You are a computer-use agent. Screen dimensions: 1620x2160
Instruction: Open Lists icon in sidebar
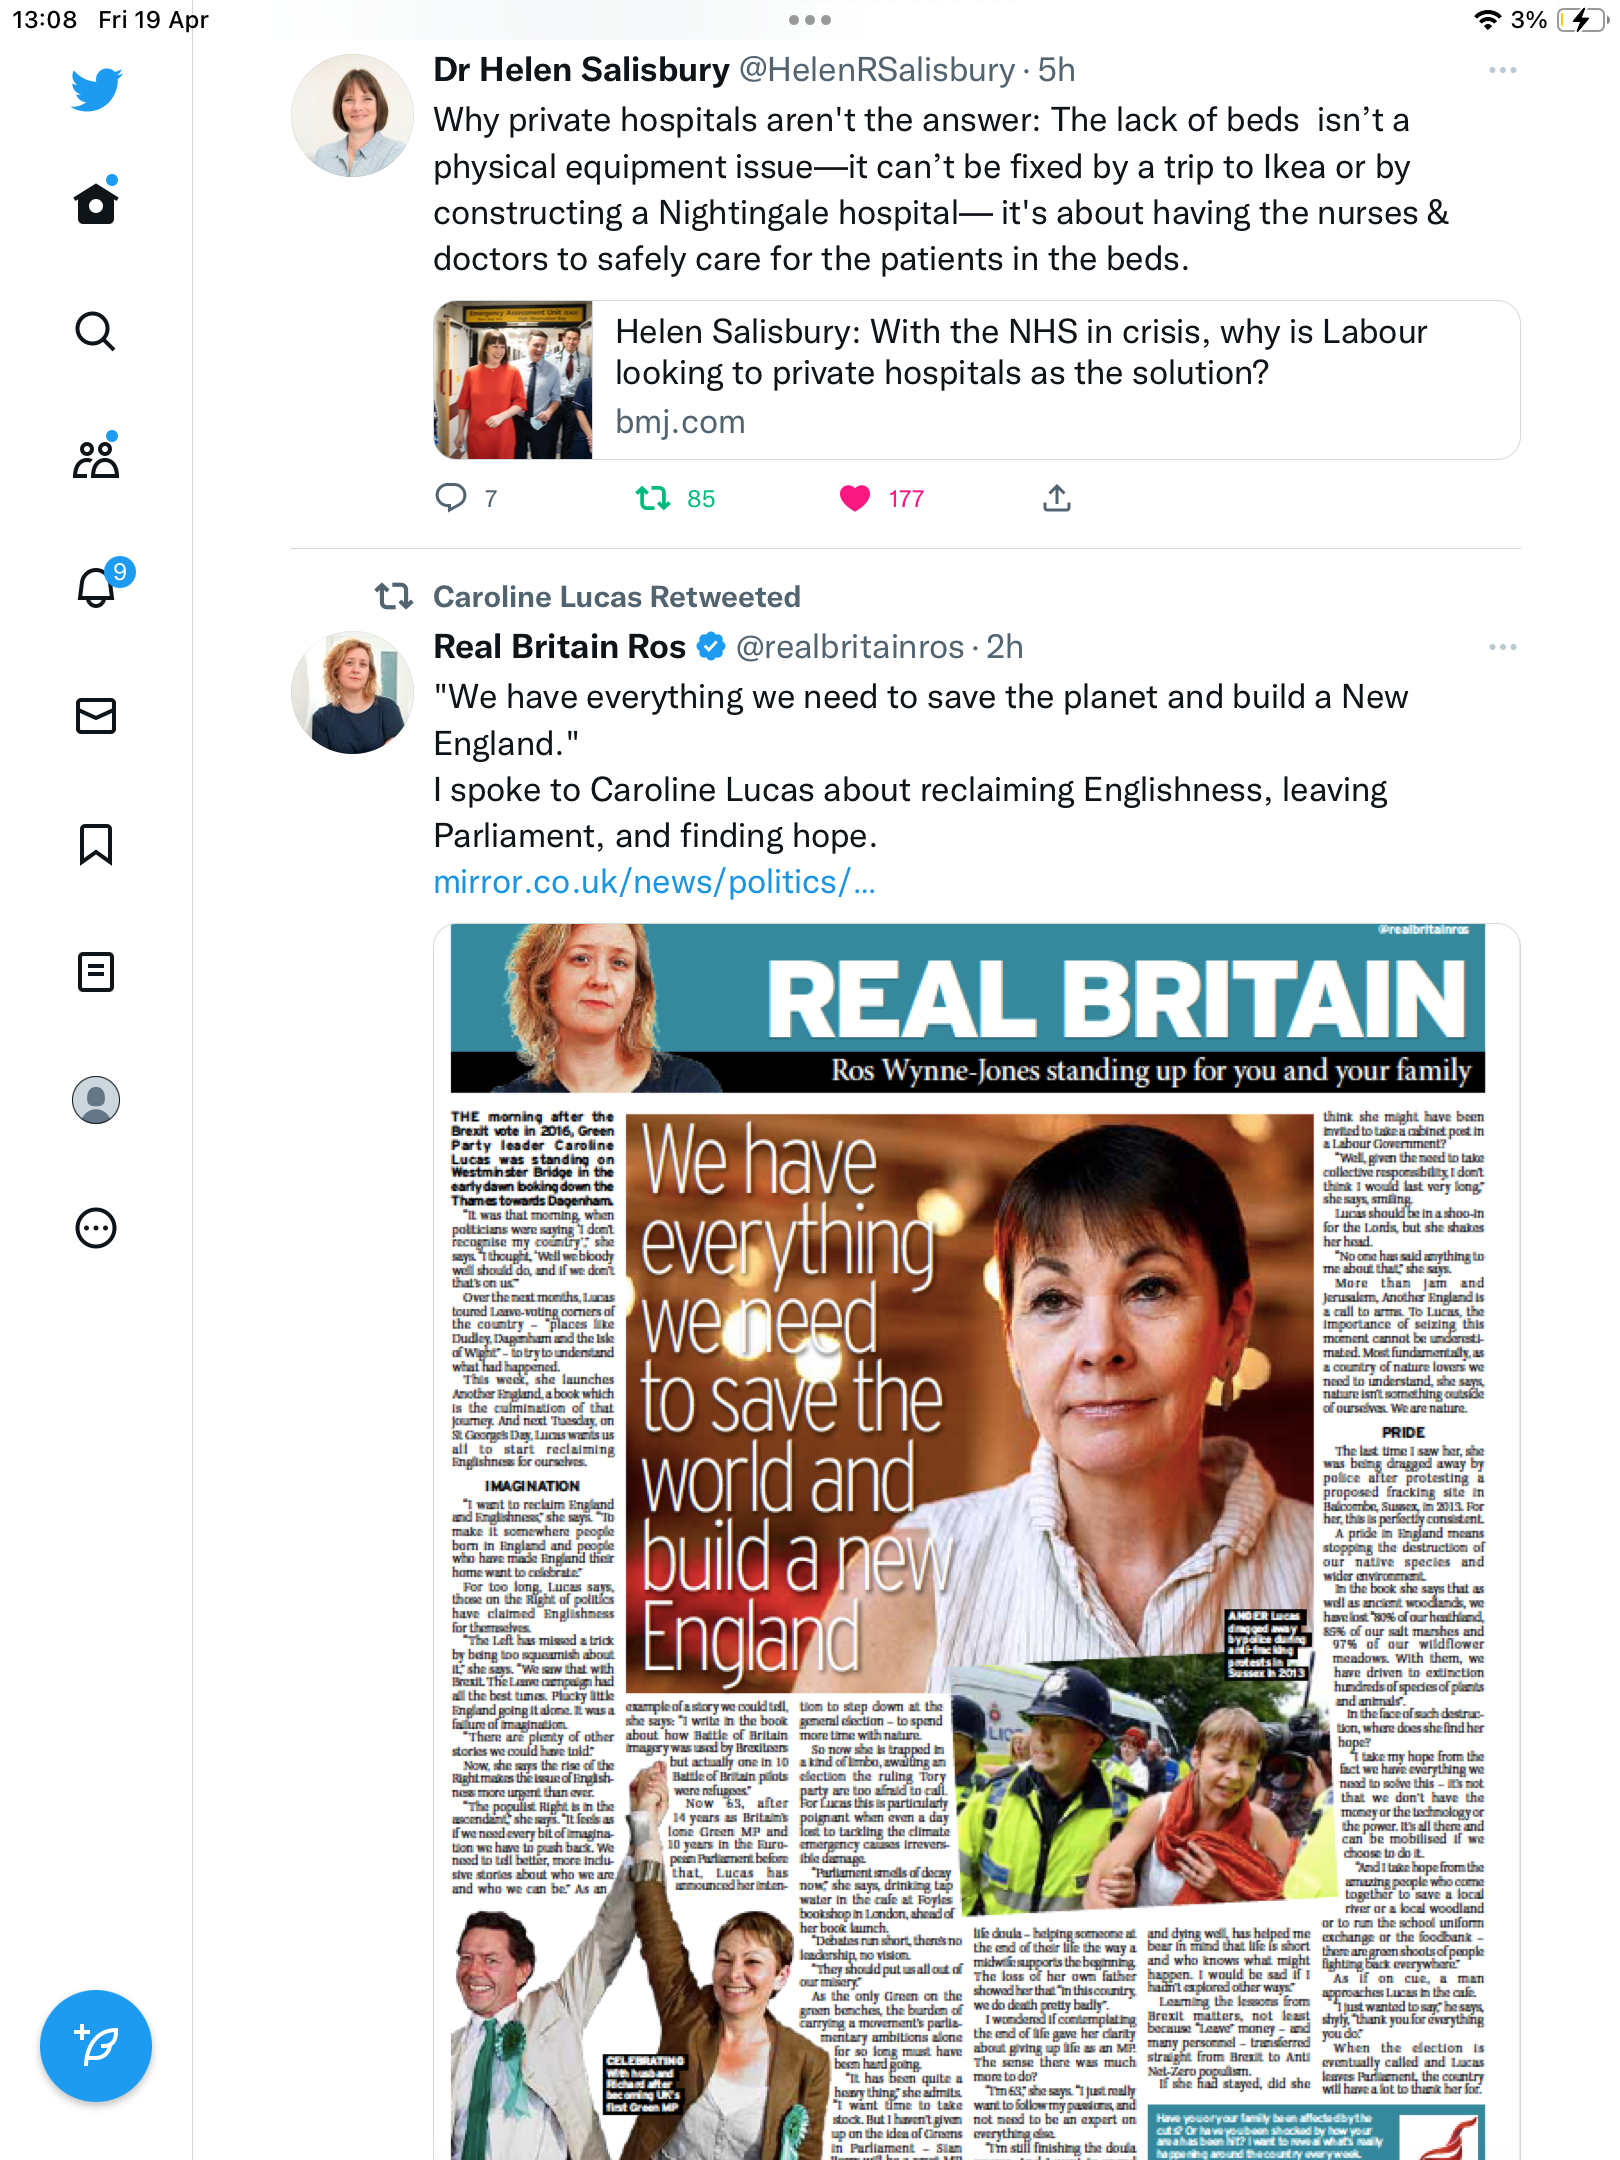click(x=96, y=972)
